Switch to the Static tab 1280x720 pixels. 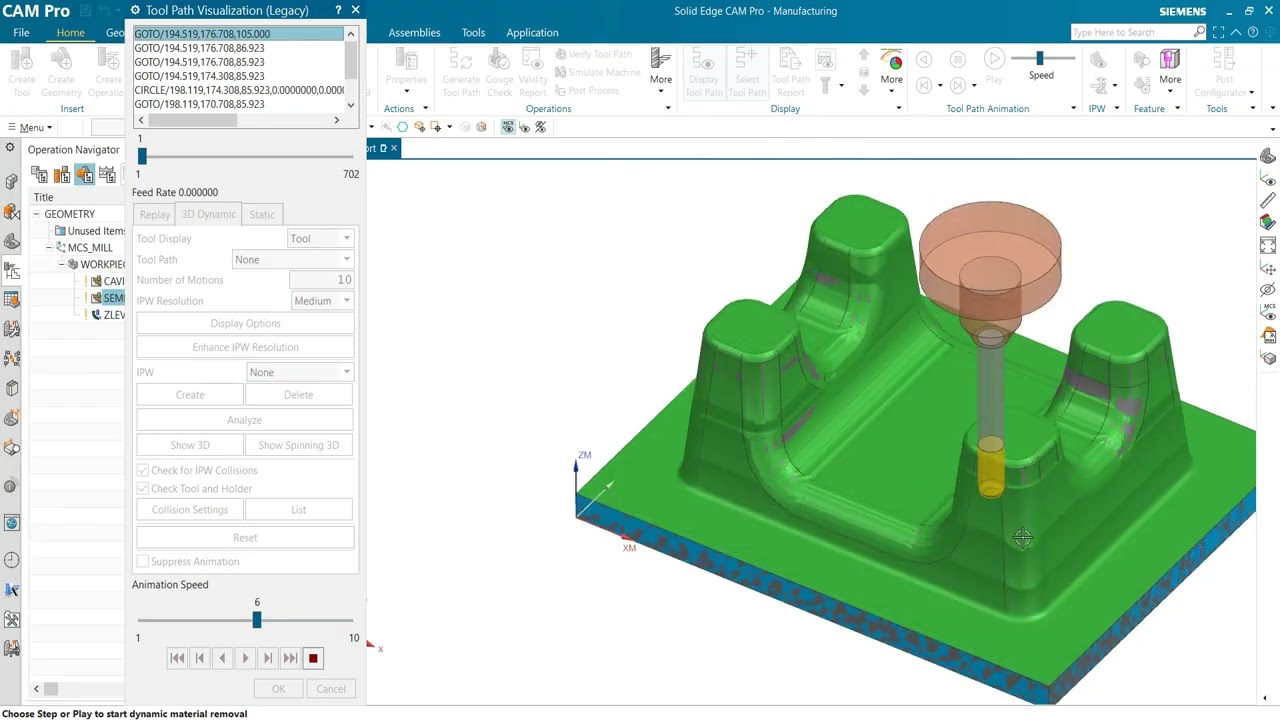[x=262, y=214]
